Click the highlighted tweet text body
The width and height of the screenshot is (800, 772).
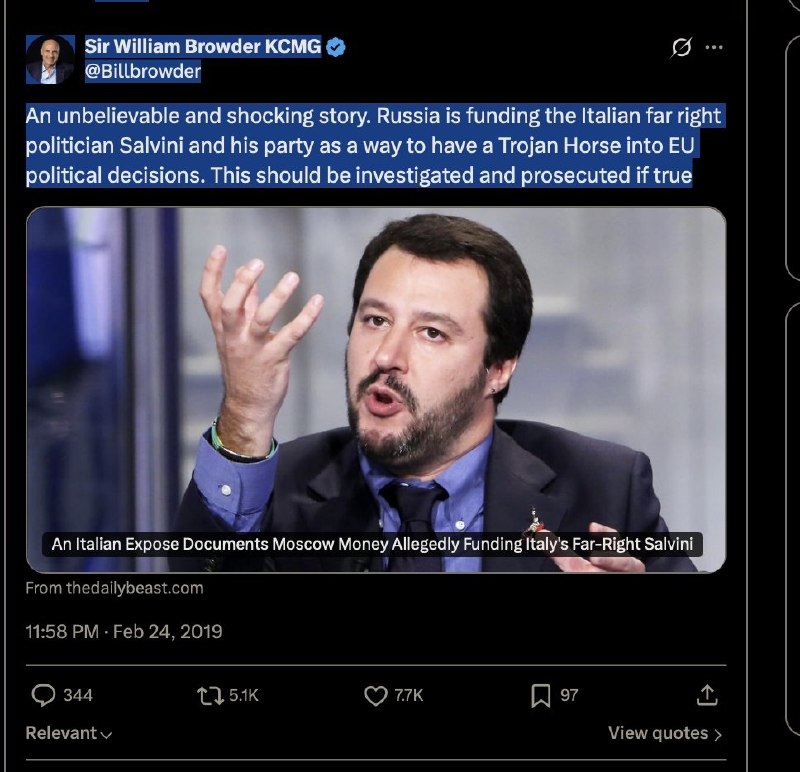click(x=372, y=147)
